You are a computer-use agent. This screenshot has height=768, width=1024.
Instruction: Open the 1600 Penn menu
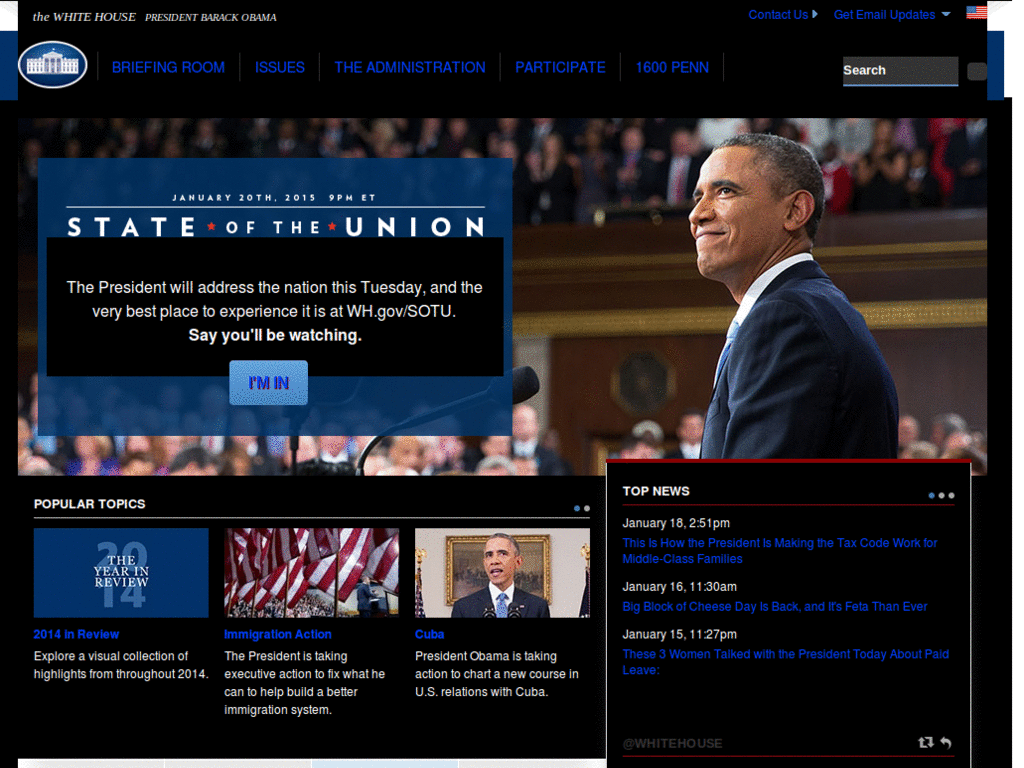(x=672, y=67)
